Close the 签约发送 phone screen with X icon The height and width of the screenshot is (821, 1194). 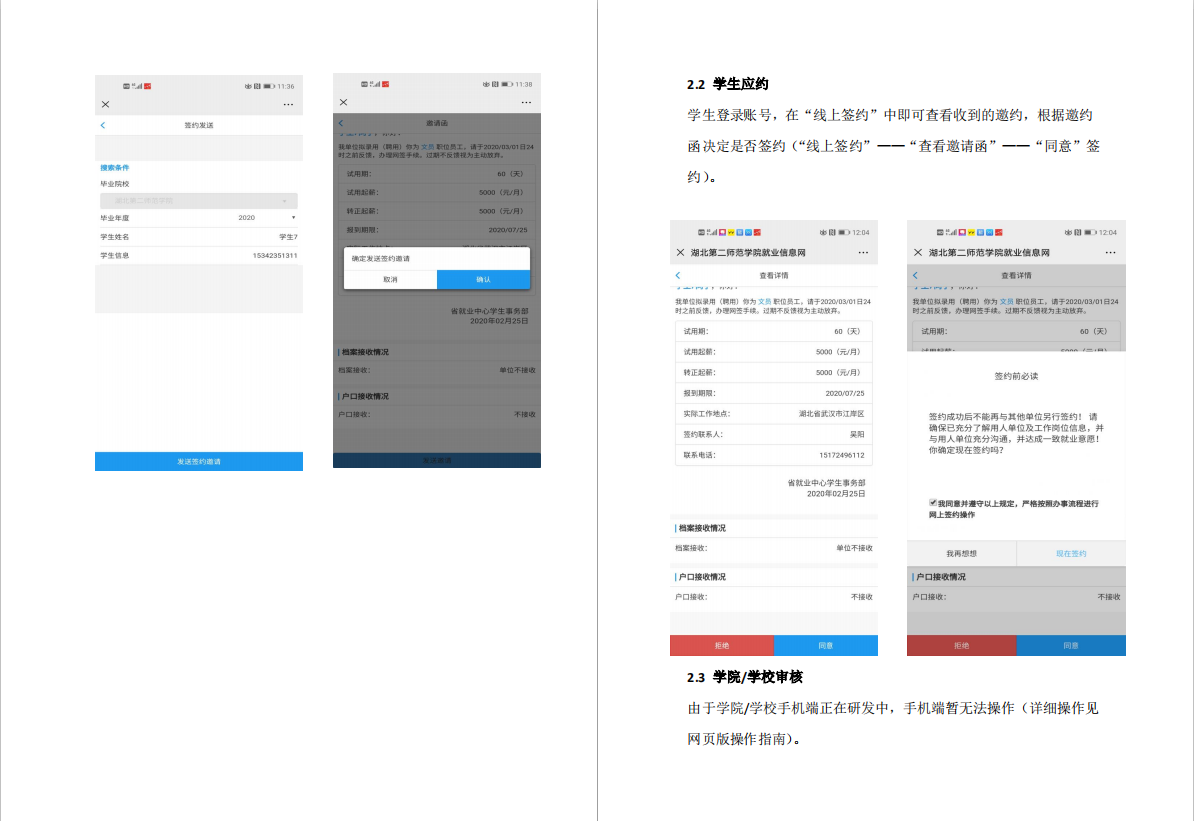105,104
